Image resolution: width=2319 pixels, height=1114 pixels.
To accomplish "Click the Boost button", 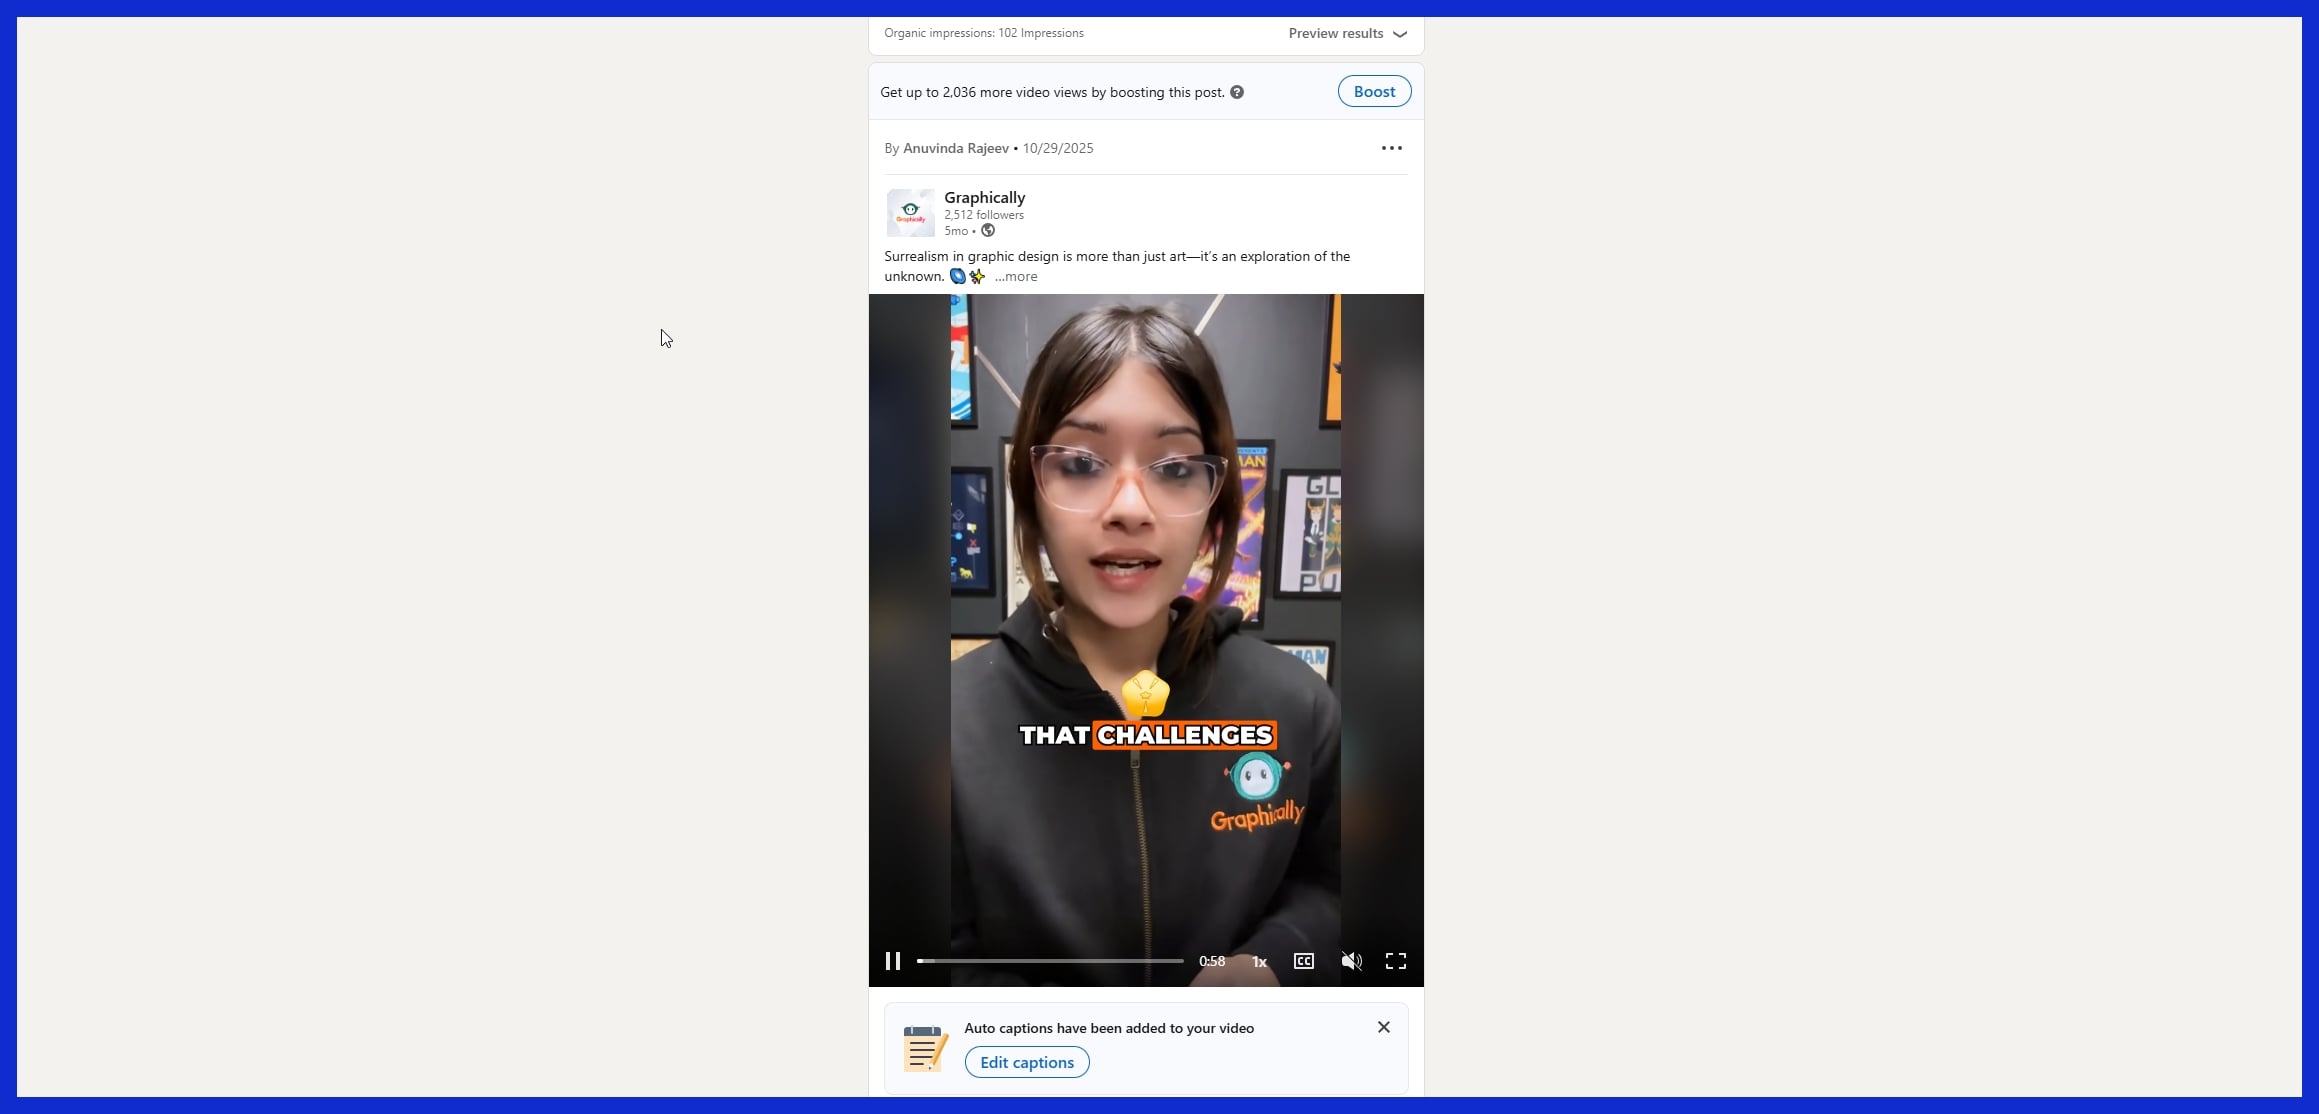I will click(x=1373, y=91).
